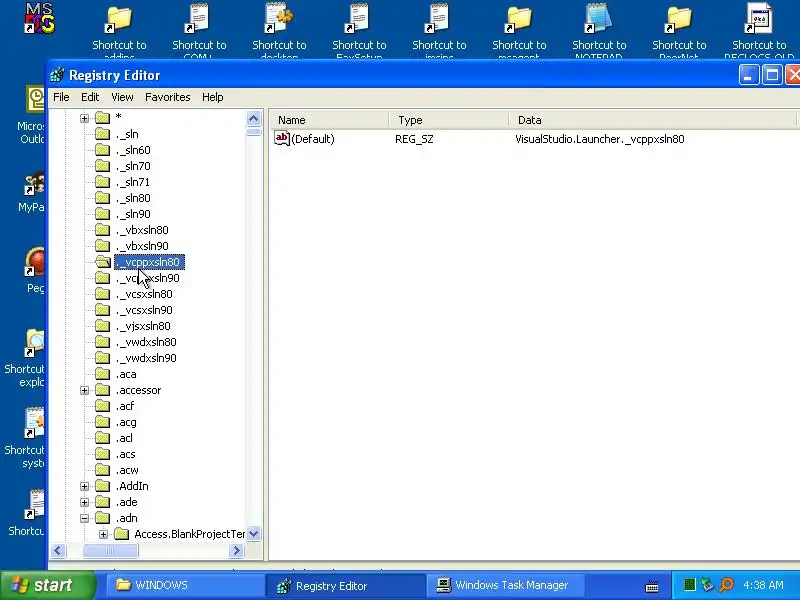The height and width of the screenshot is (600, 800).
Task: Select the ._sln71 folder icon
Action: [103, 182]
